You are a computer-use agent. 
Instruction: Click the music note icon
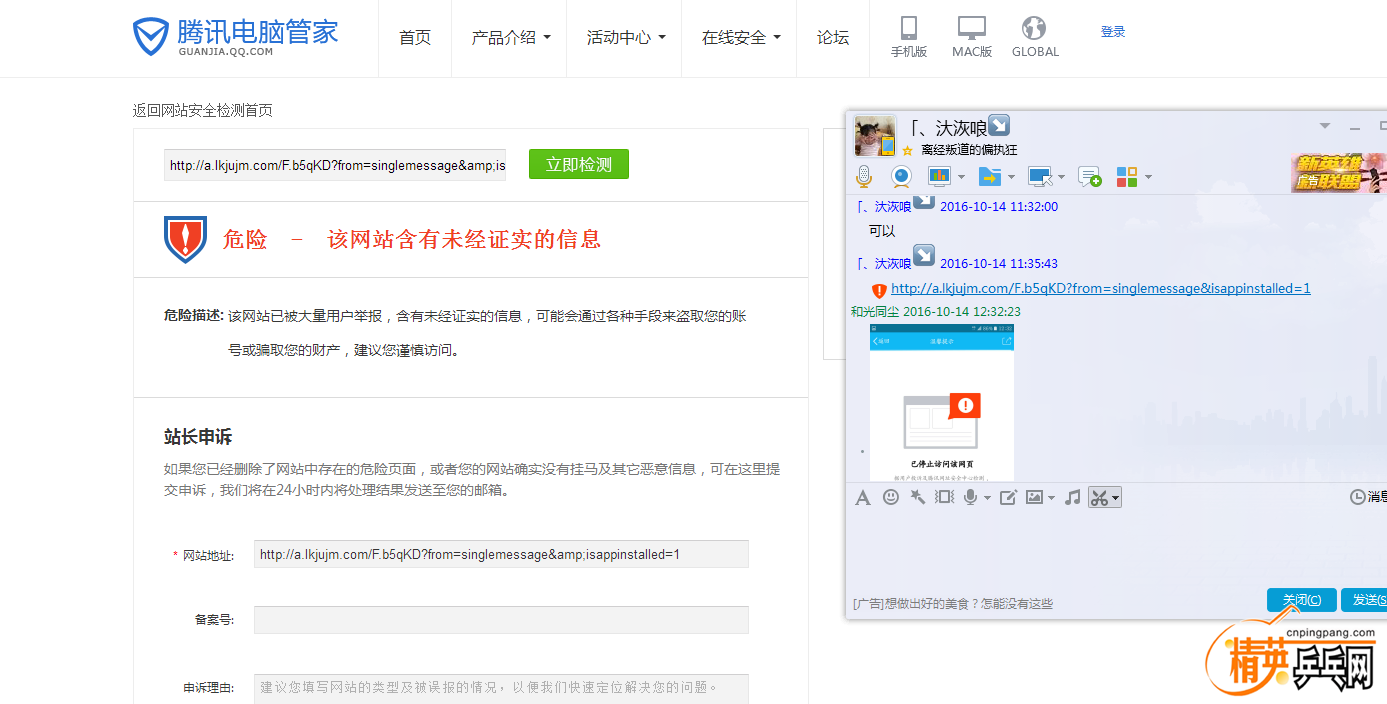click(1072, 497)
